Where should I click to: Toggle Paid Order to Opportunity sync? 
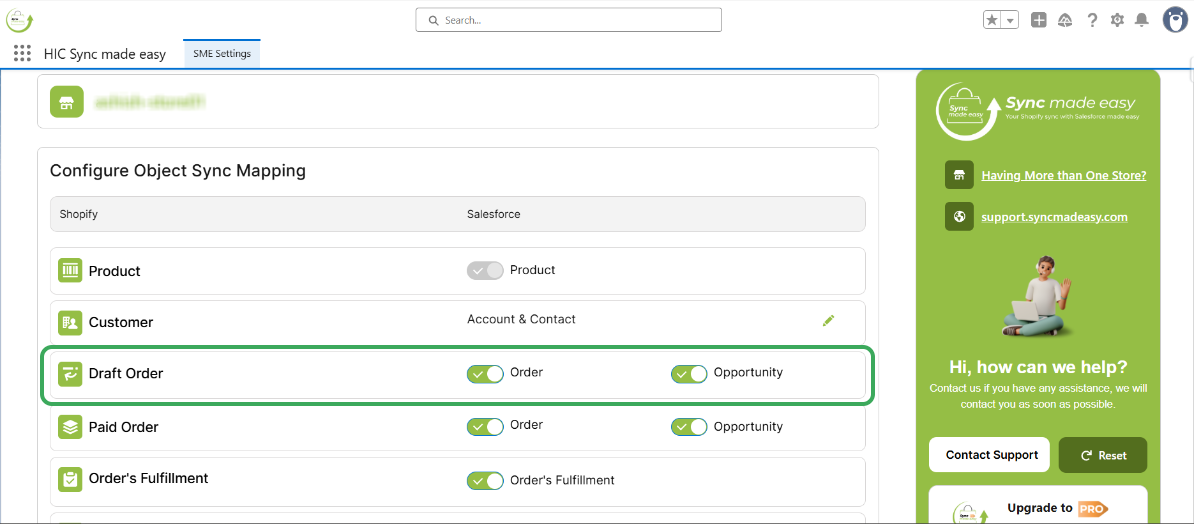689,427
